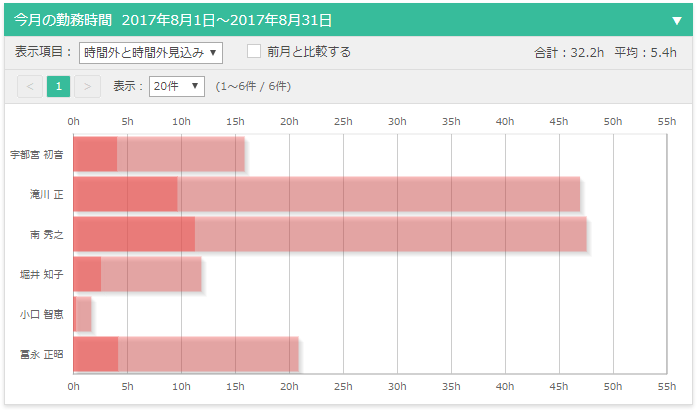This screenshot has height=410, width=697.
Task: Go to previous page arrow
Action: coord(30,87)
